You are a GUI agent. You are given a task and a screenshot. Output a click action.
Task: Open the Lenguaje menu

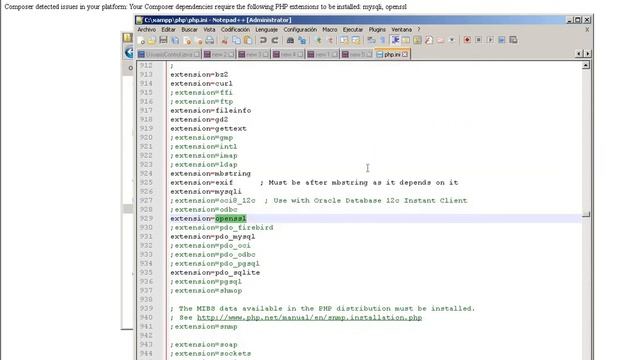coord(267,30)
